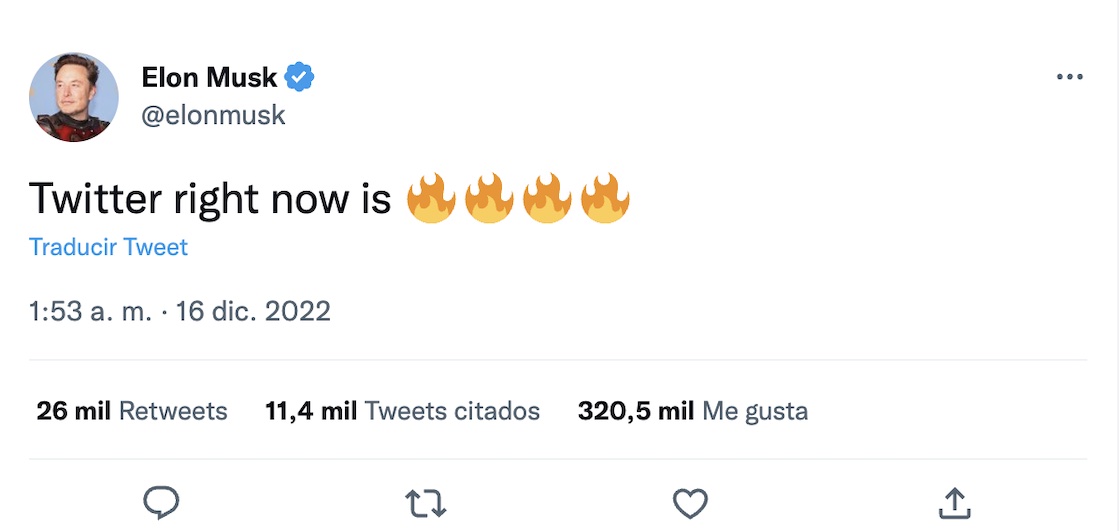
Task: Click the 16 dic. 2022 date
Action: [x=253, y=311]
